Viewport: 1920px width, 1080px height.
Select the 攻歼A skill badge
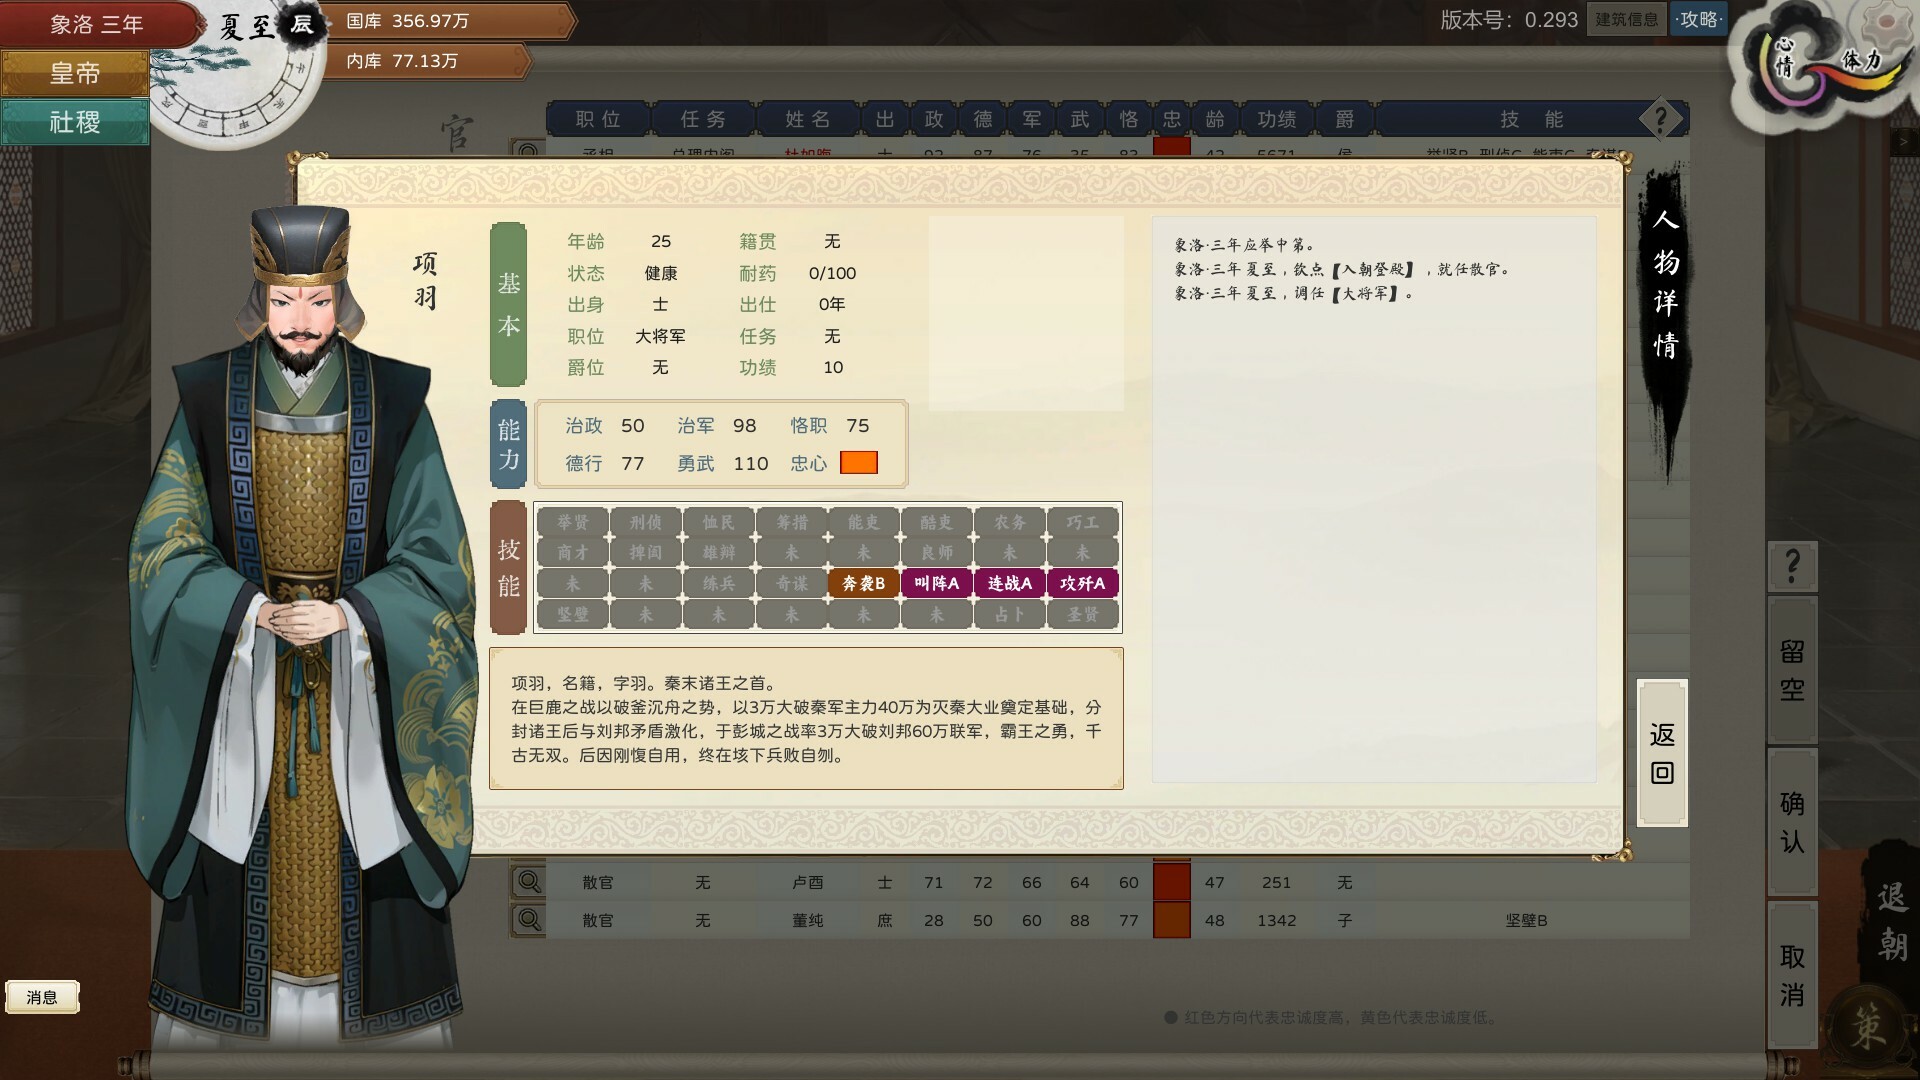(x=1082, y=583)
